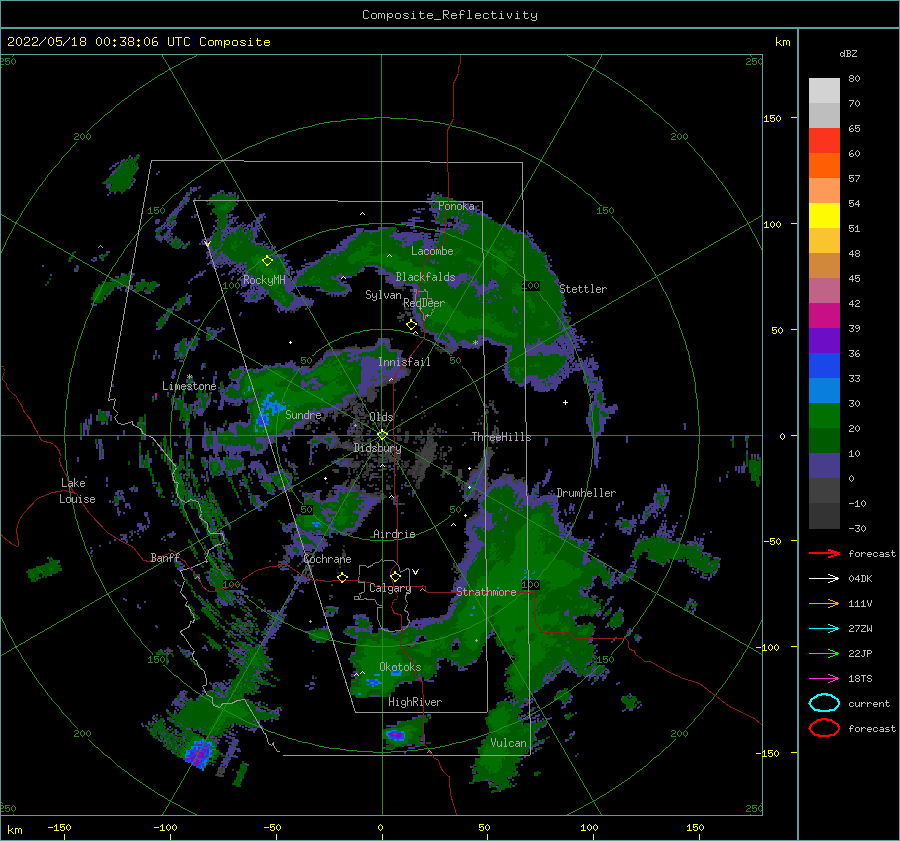
Task: Click the slate-purple 10 dBZ swatch
Action: pyautogui.click(x=824, y=465)
